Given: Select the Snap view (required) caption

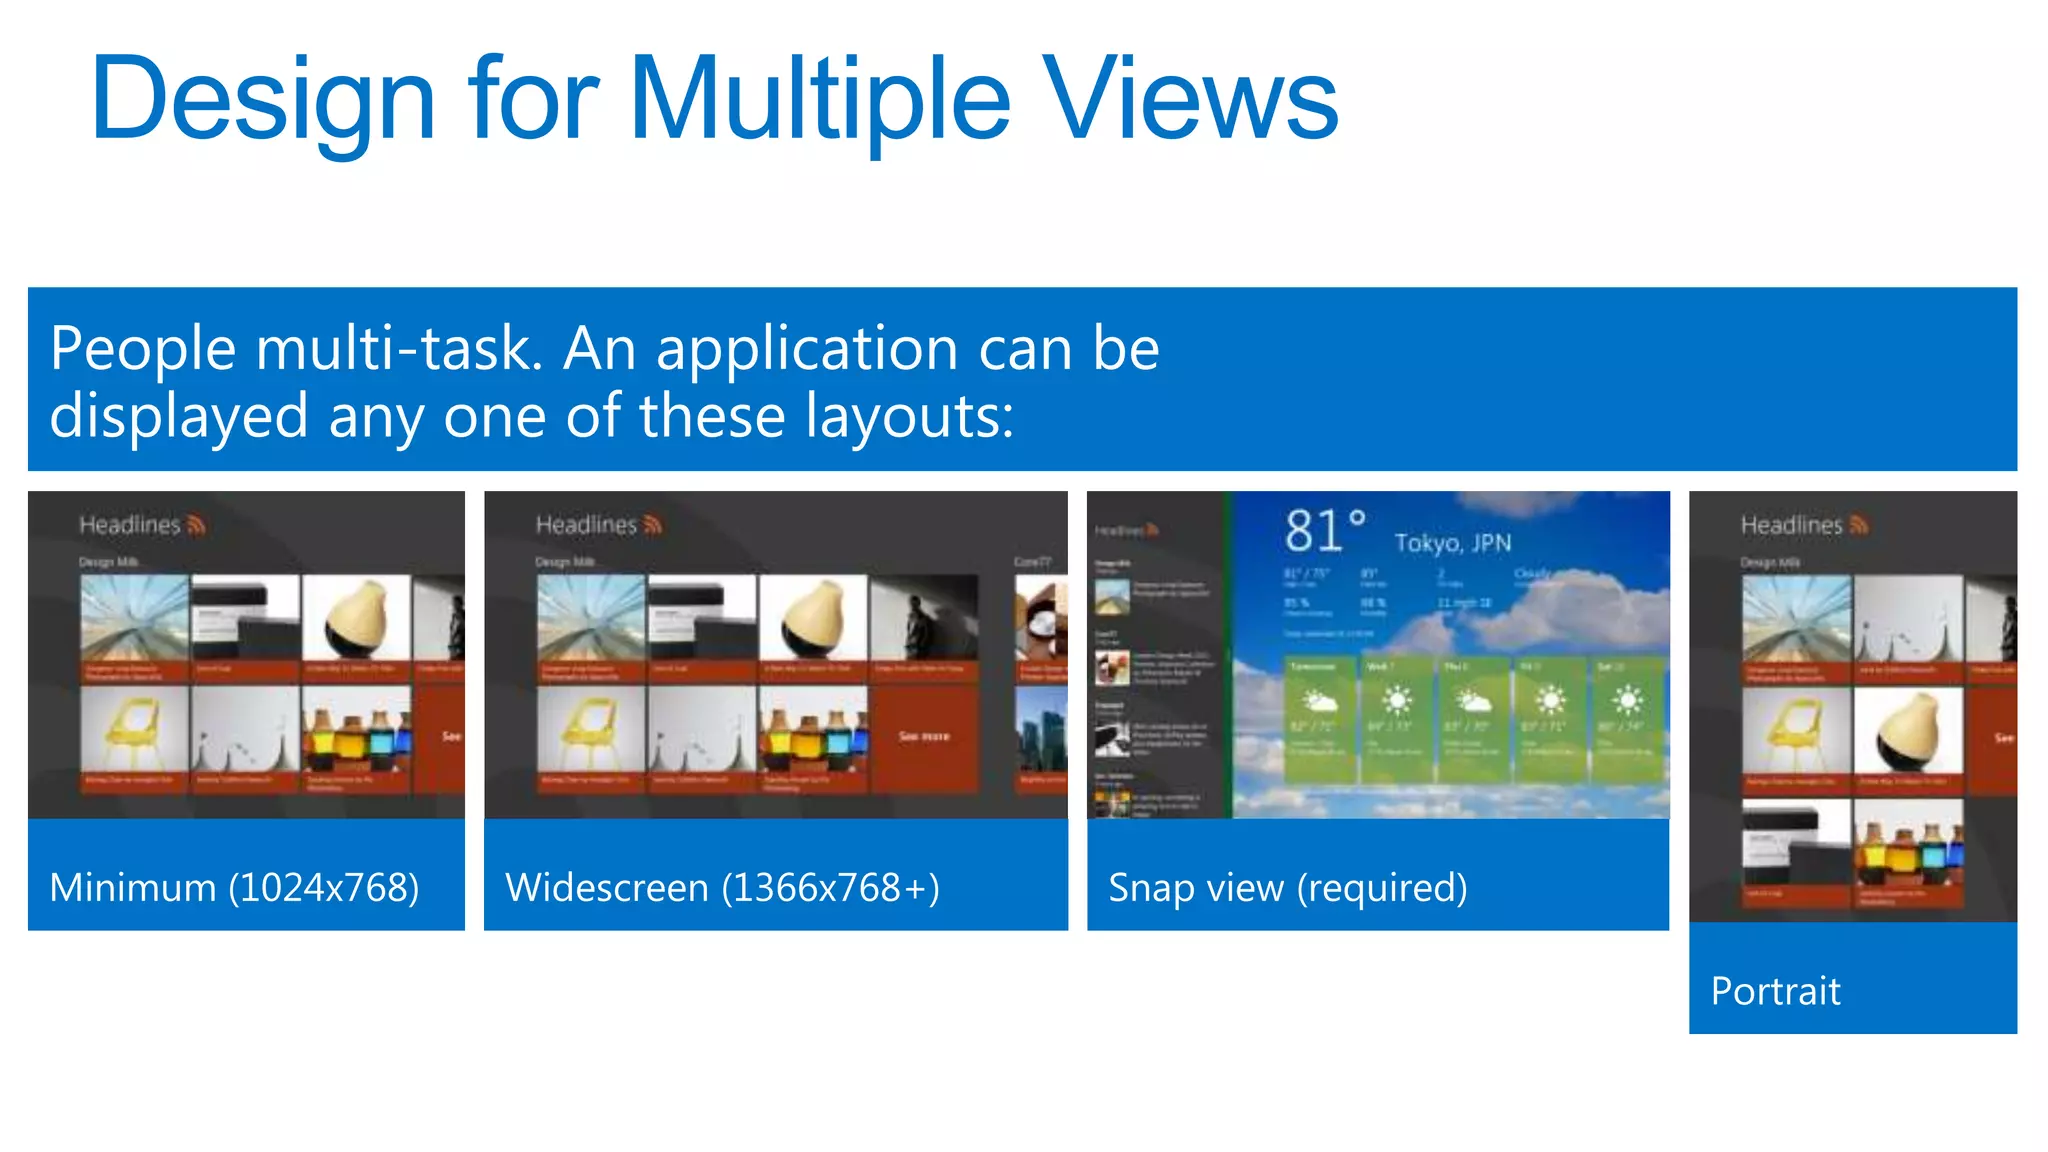Looking at the screenshot, I should click(1287, 887).
